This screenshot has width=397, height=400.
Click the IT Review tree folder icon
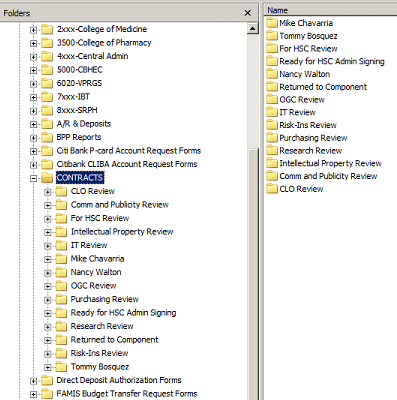coord(61,246)
